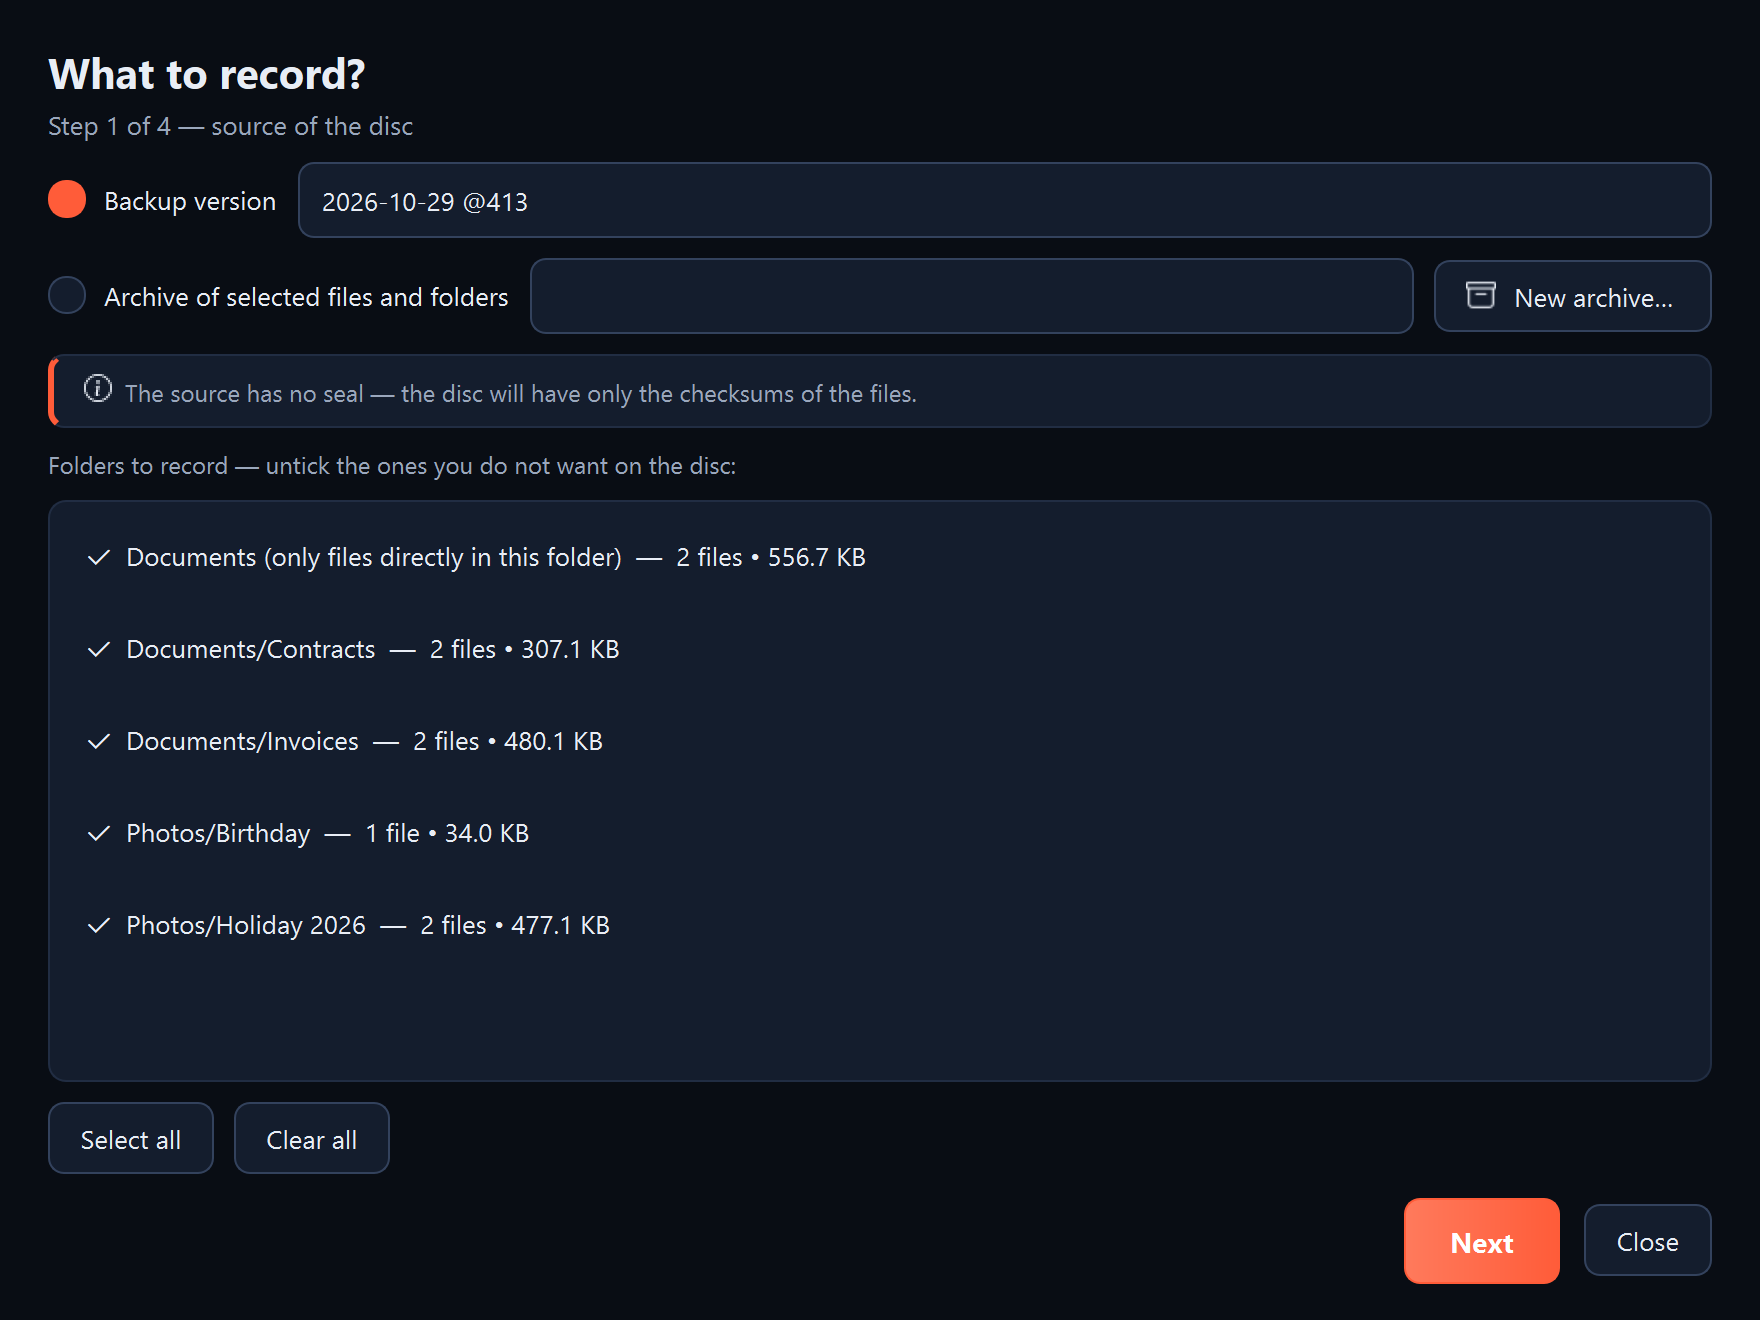Click the "Folders to record" instruction text
The height and width of the screenshot is (1320, 1760).
click(392, 466)
